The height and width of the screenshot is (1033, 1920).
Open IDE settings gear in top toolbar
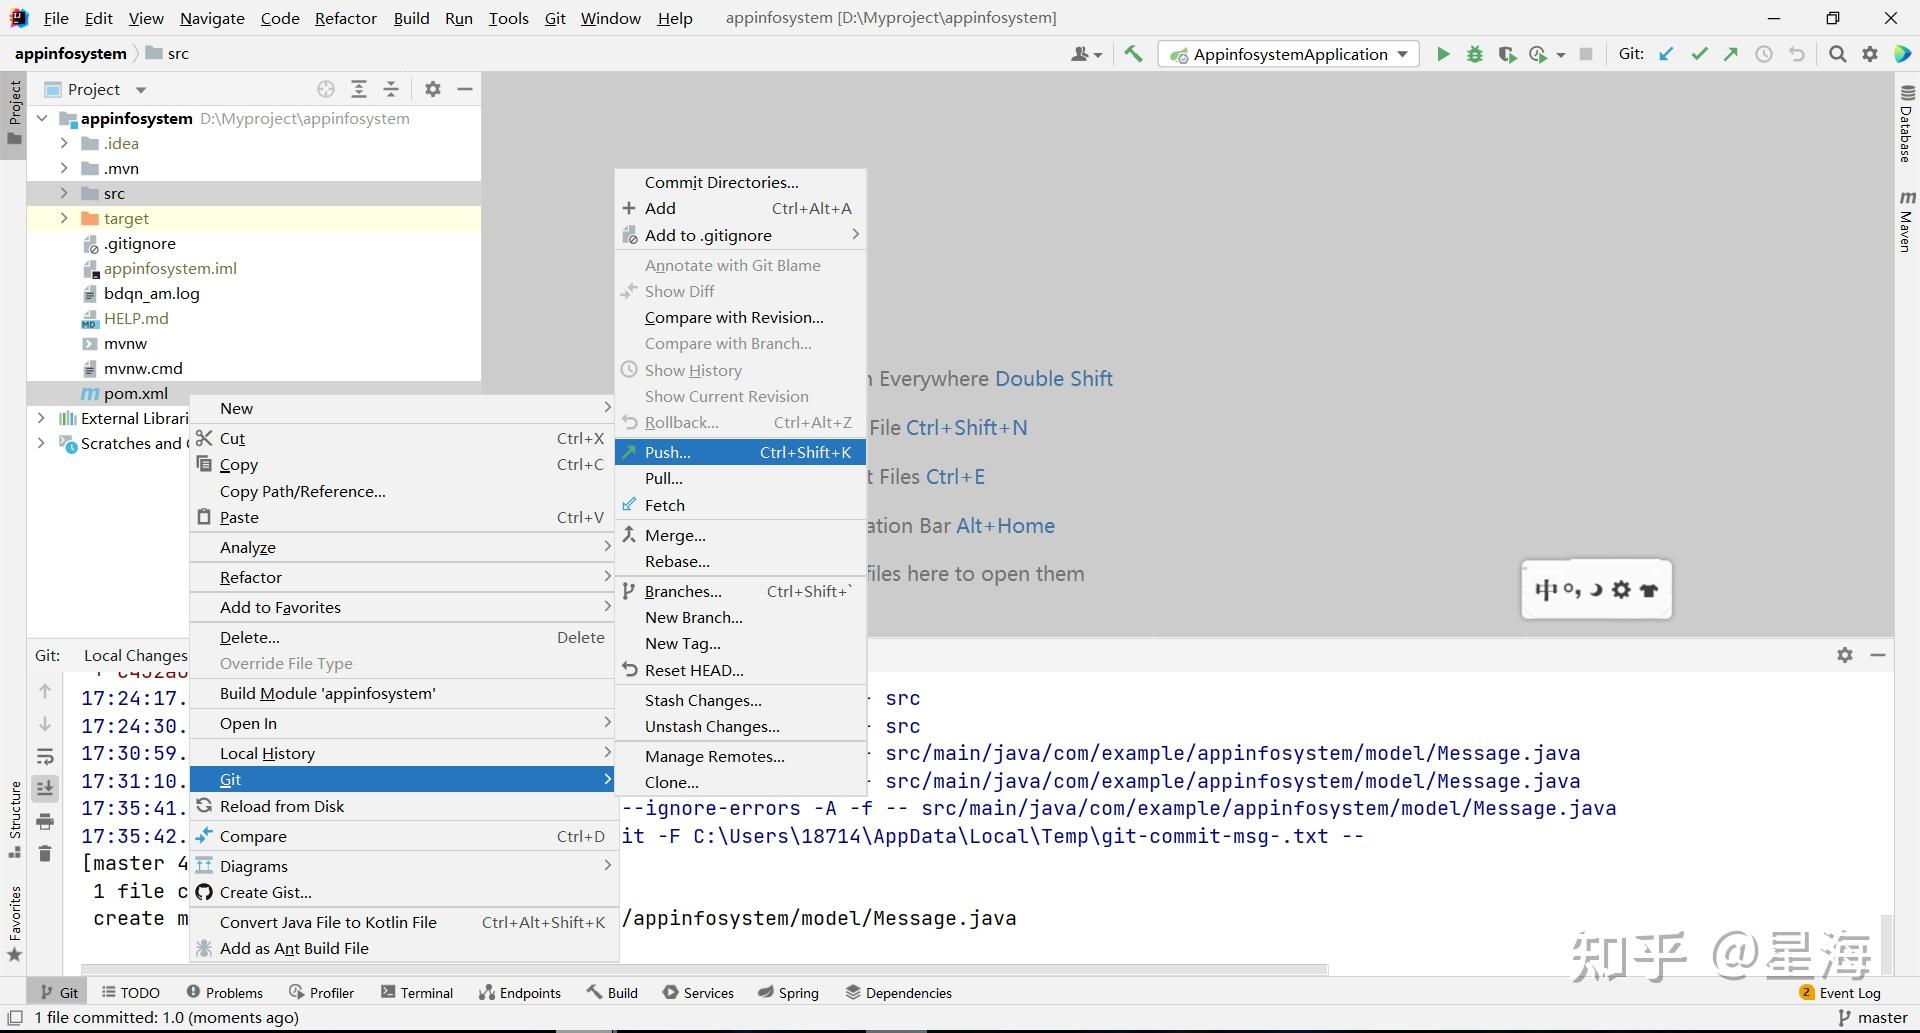(x=1870, y=54)
